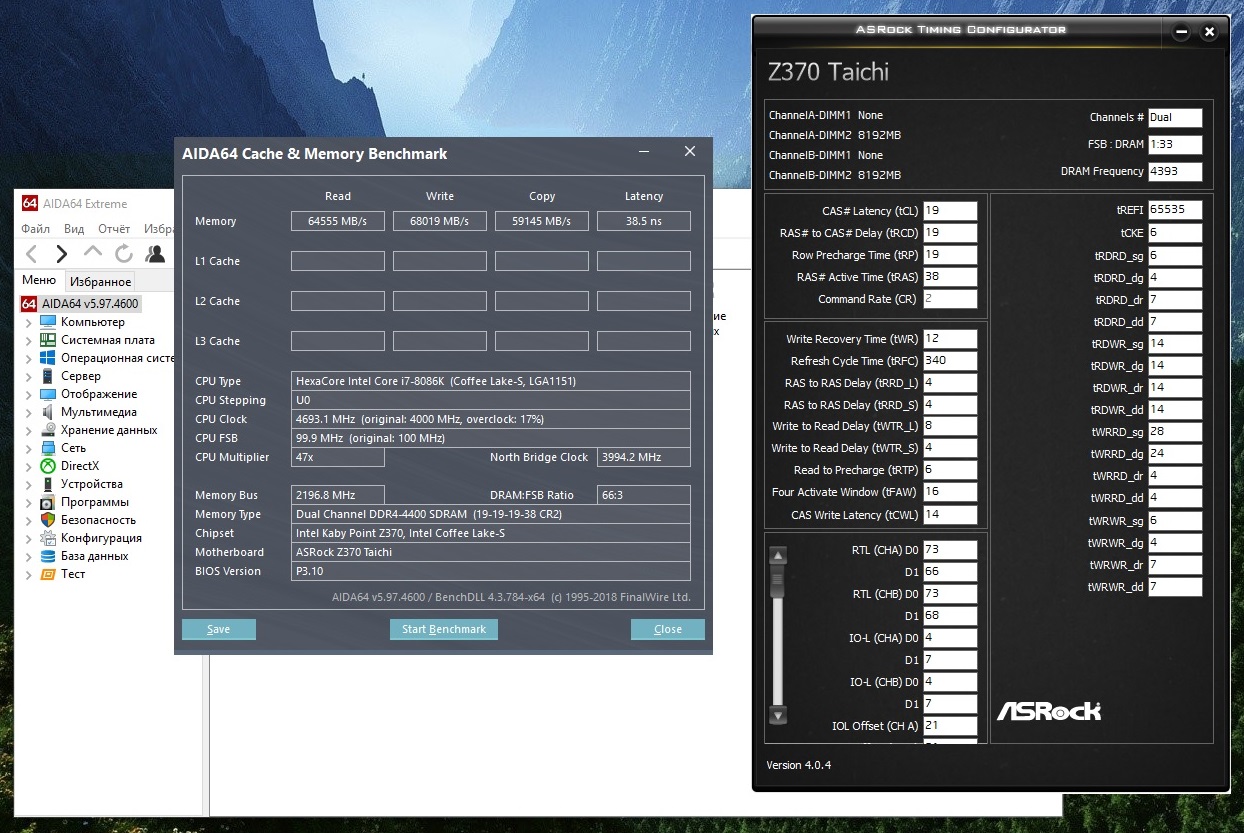Click the AIDA64 back navigation arrow
The image size is (1244, 833).
(x=32, y=254)
